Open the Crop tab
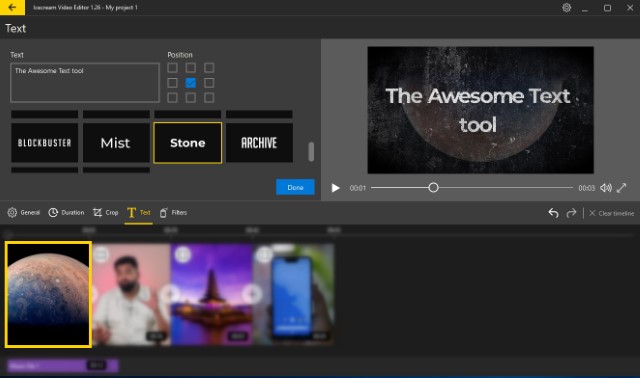 pyautogui.click(x=106, y=212)
